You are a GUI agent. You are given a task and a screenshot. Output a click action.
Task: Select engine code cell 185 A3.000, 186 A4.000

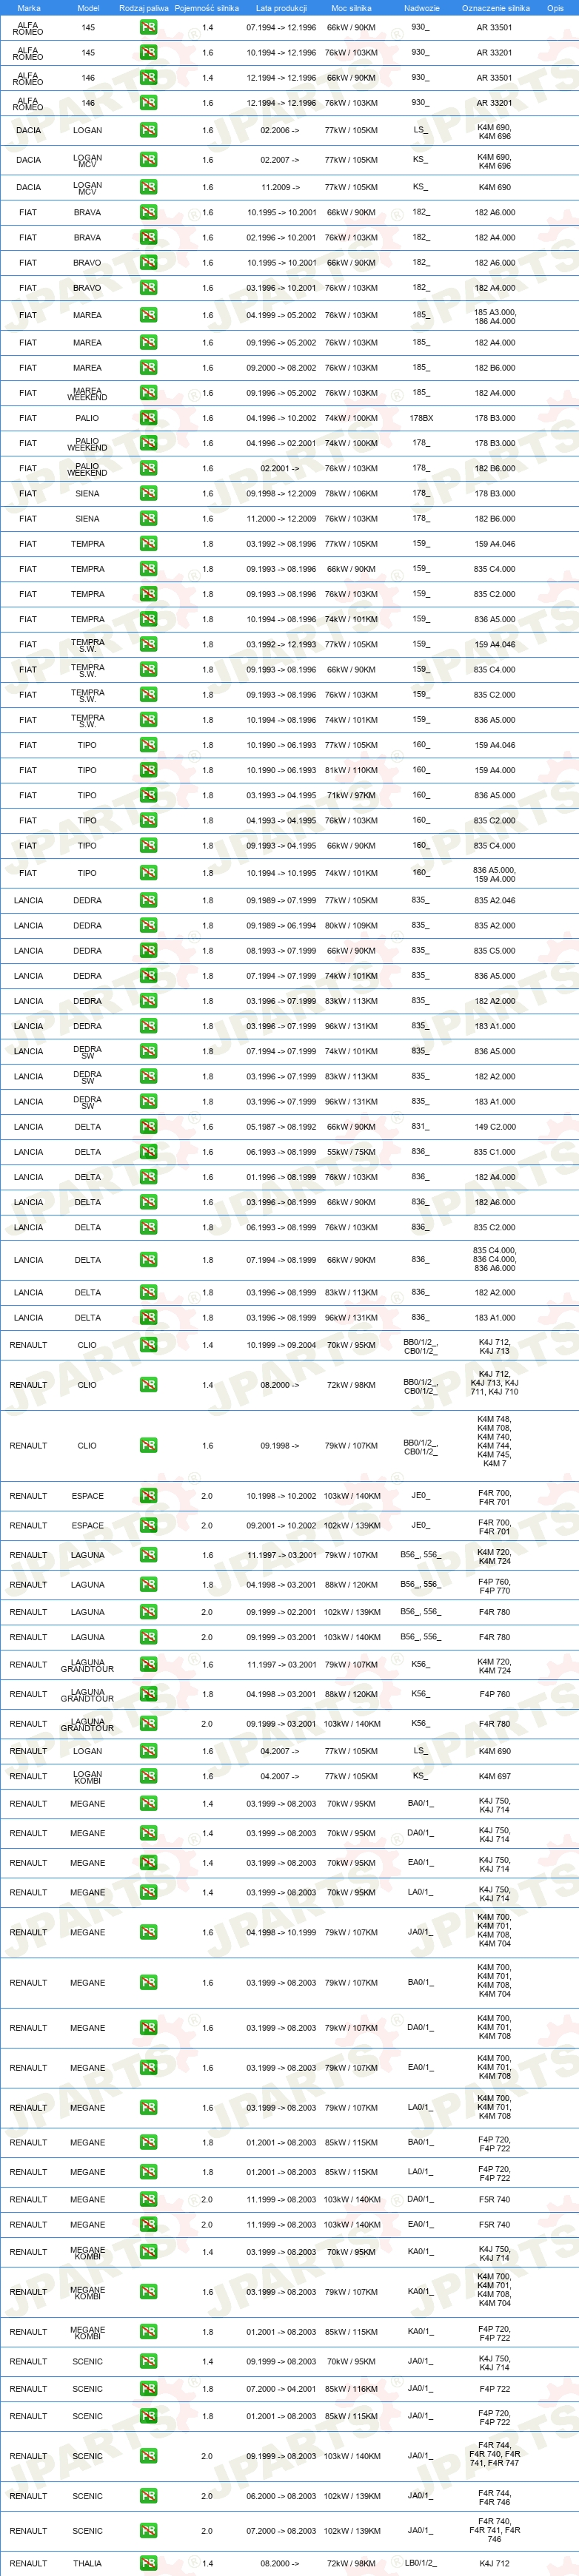pyautogui.click(x=494, y=316)
